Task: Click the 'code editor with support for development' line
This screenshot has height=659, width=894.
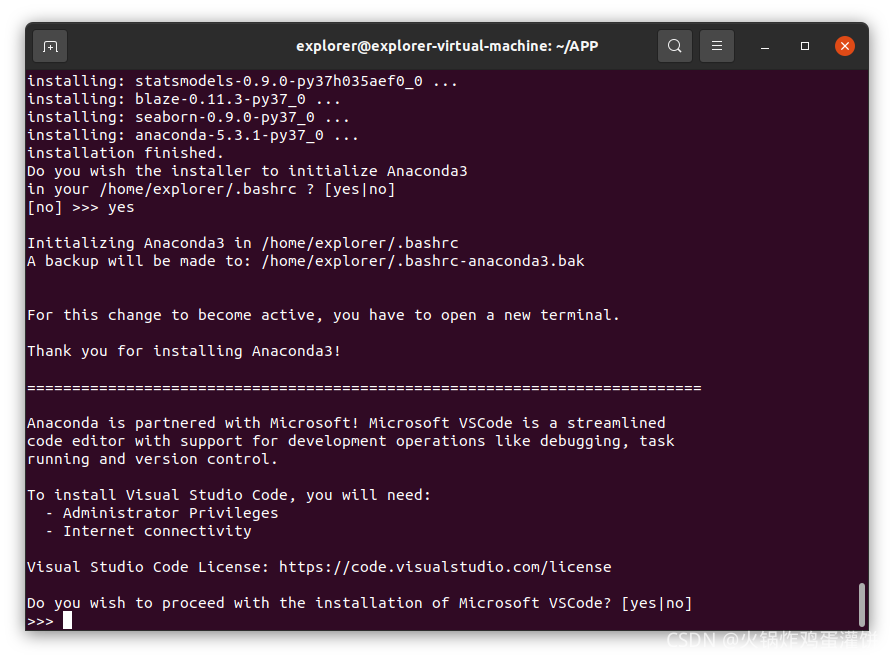Action: click(351, 441)
